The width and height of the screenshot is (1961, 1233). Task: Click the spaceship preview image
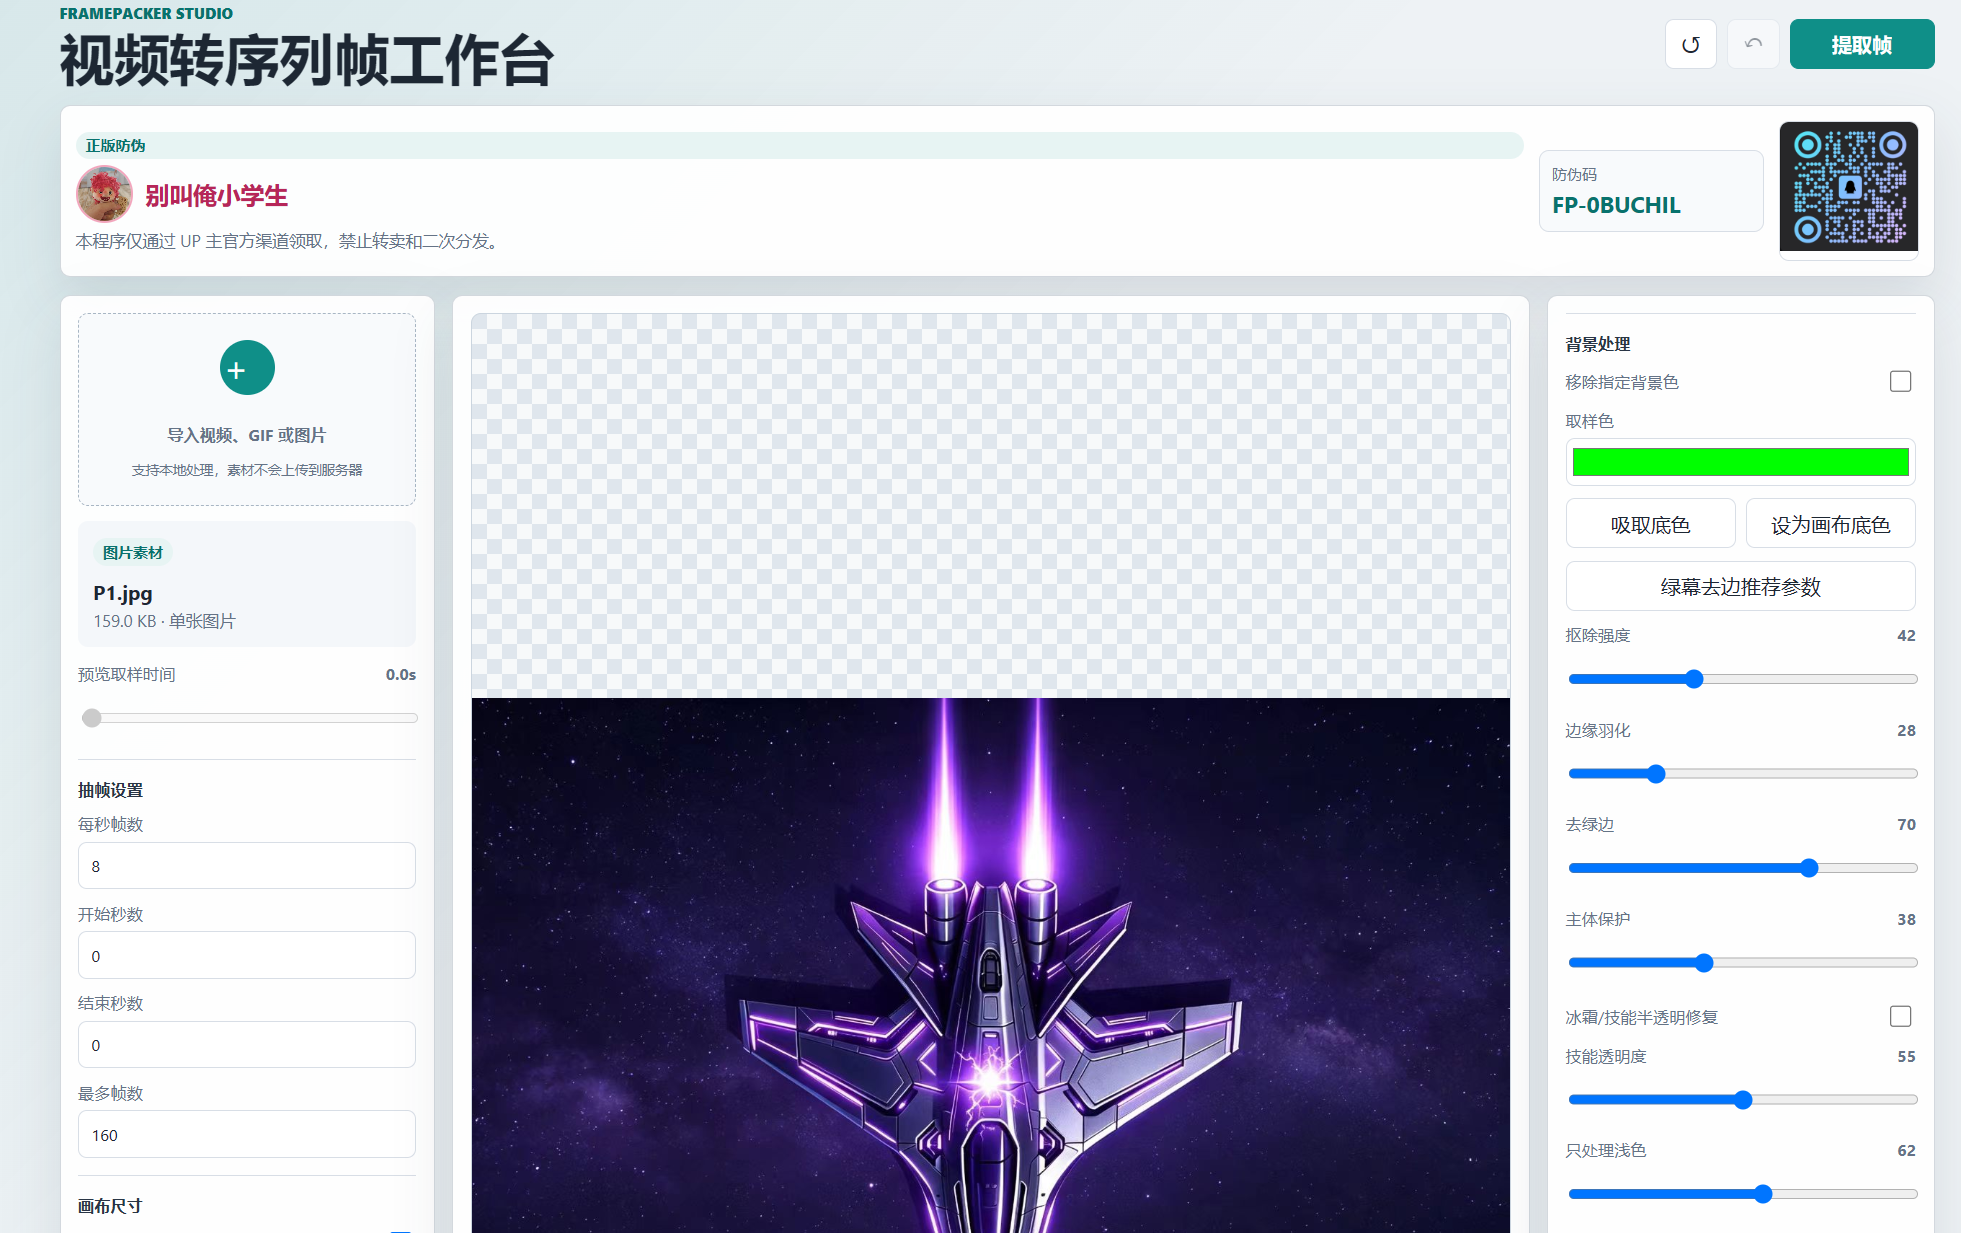click(990, 965)
